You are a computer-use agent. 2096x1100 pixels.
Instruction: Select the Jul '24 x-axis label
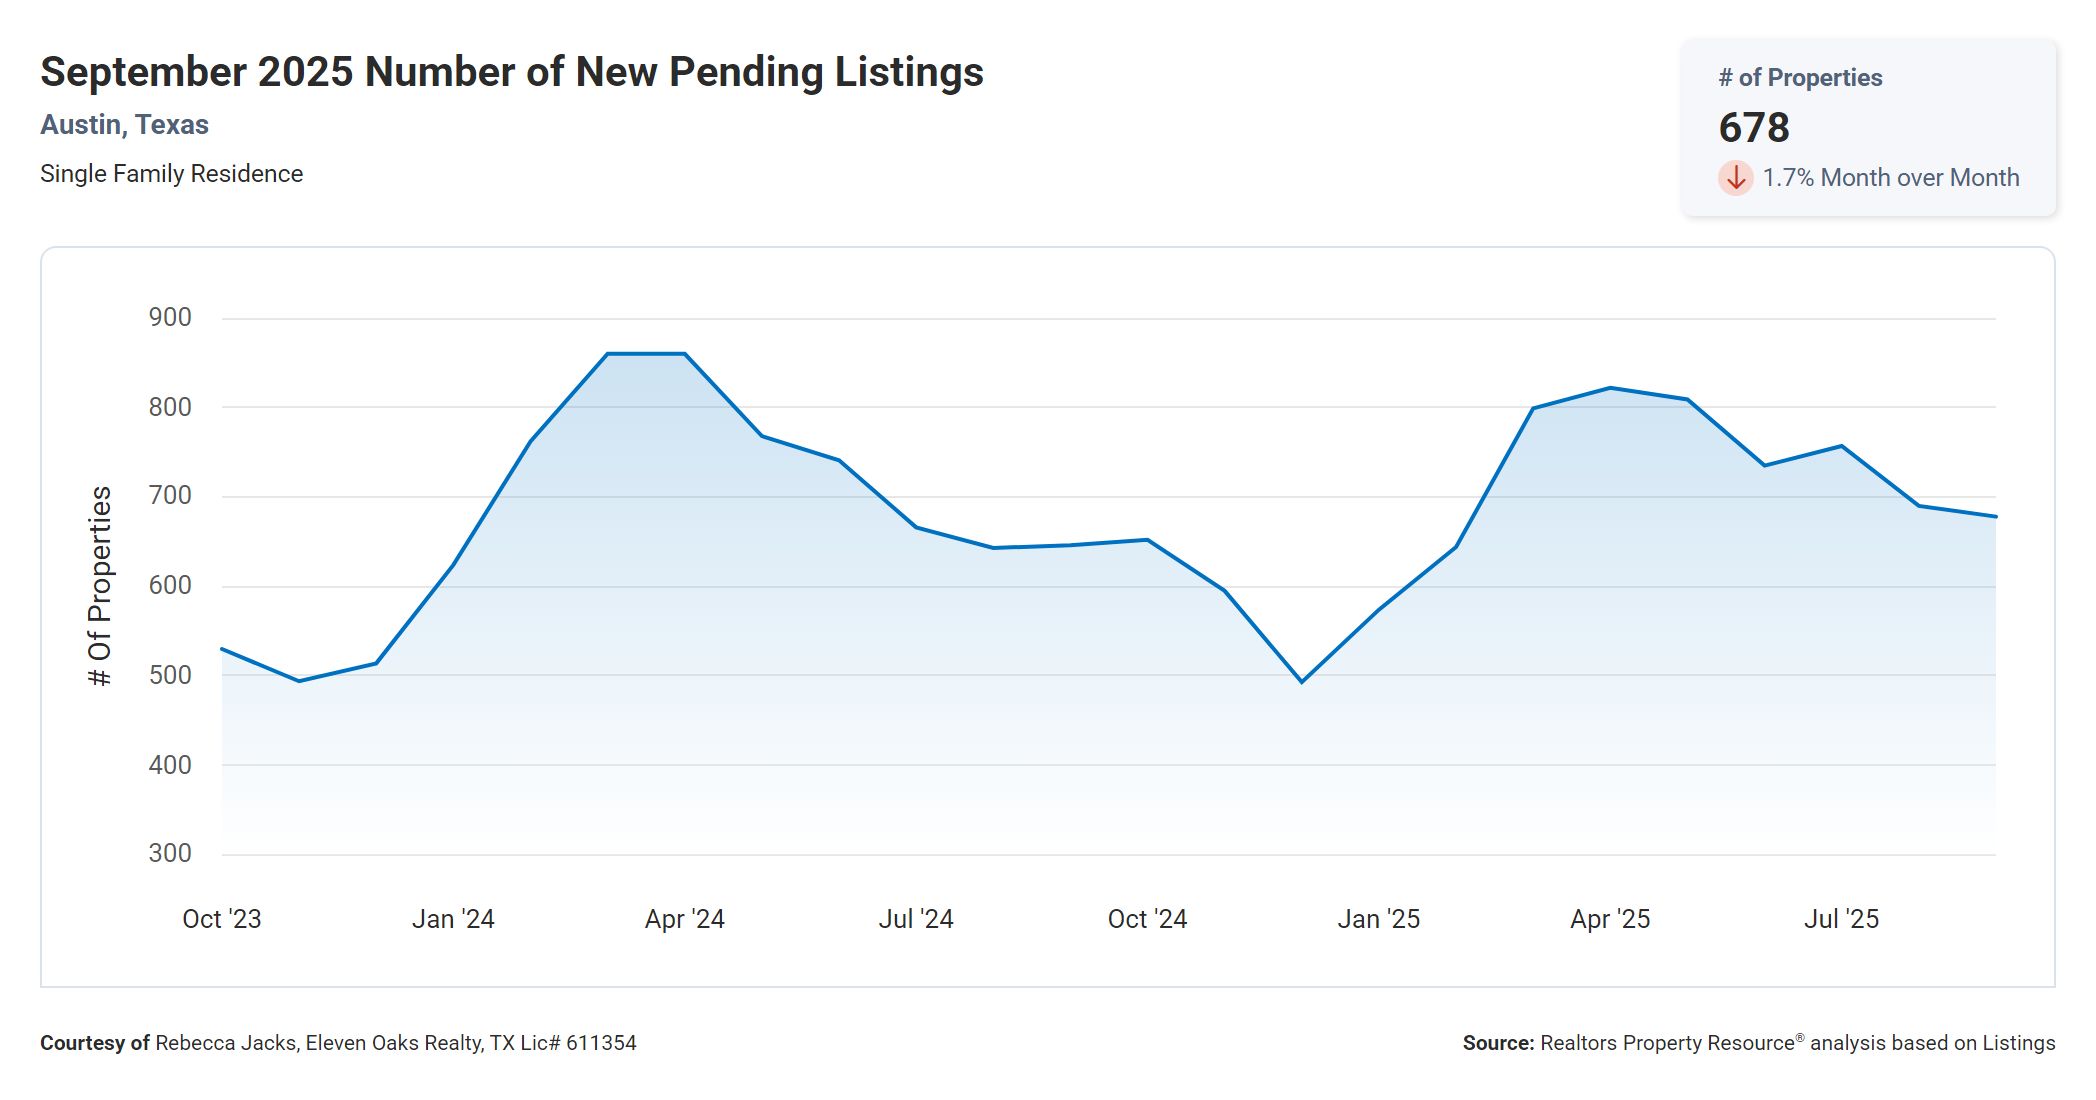pos(916,919)
